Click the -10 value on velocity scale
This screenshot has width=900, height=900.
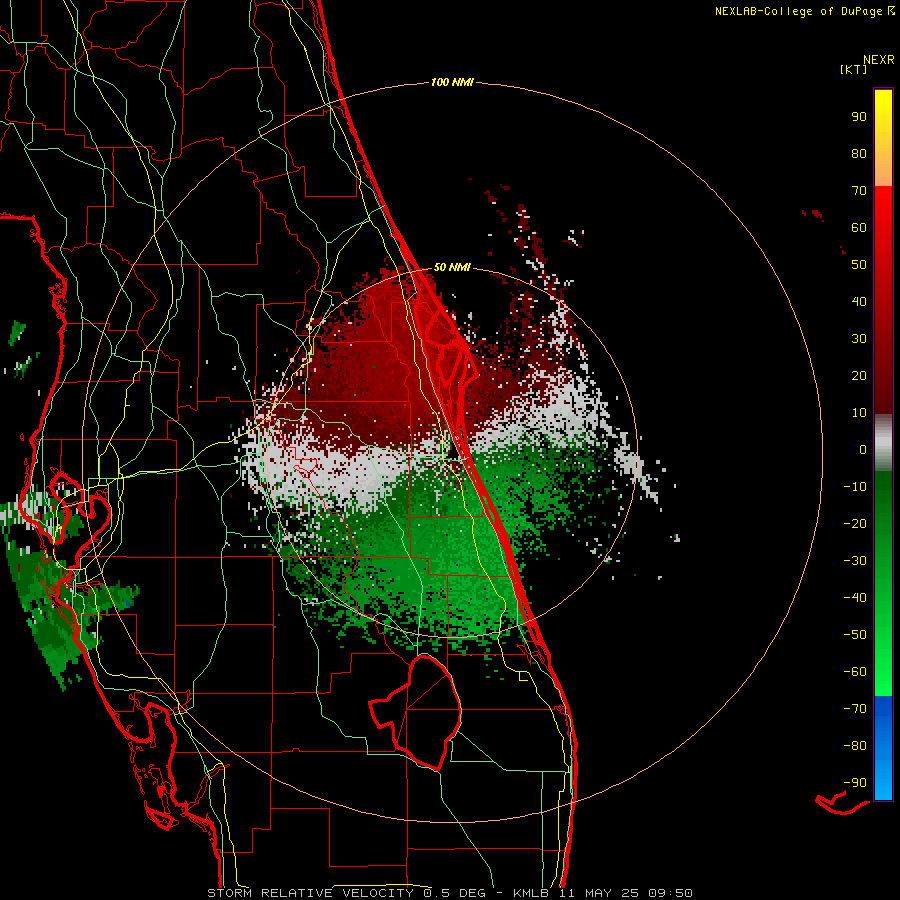pos(855,487)
